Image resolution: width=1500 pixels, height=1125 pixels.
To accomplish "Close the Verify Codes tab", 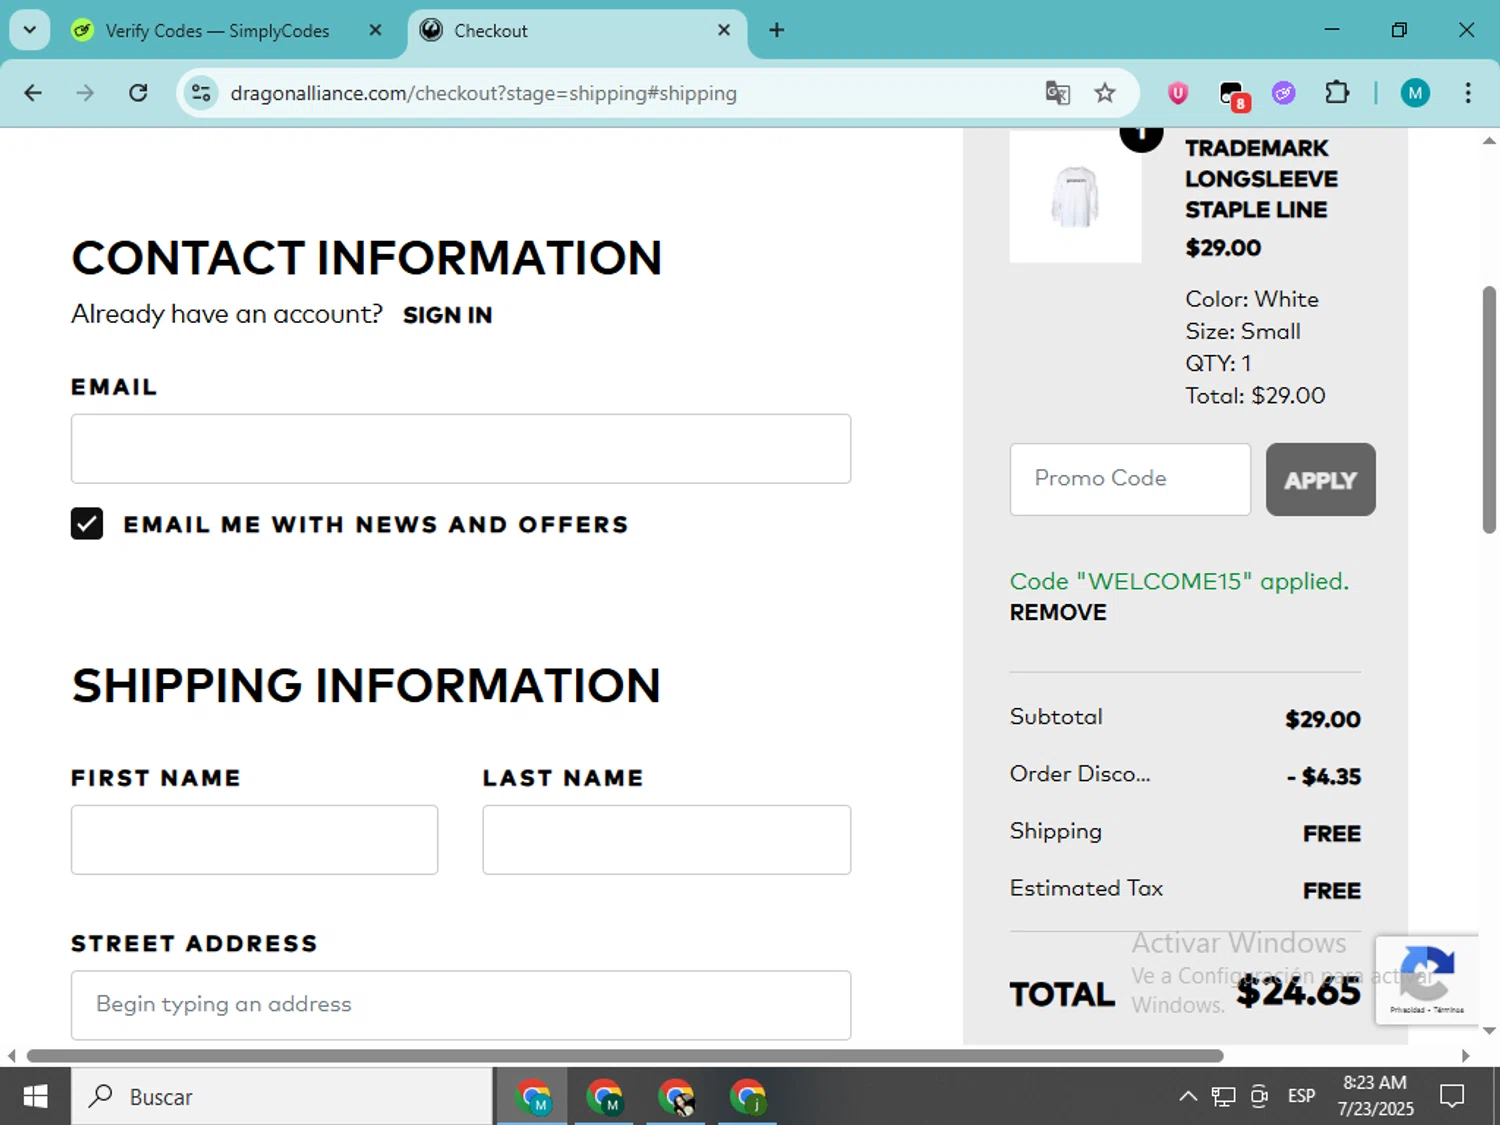I will (375, 30).
